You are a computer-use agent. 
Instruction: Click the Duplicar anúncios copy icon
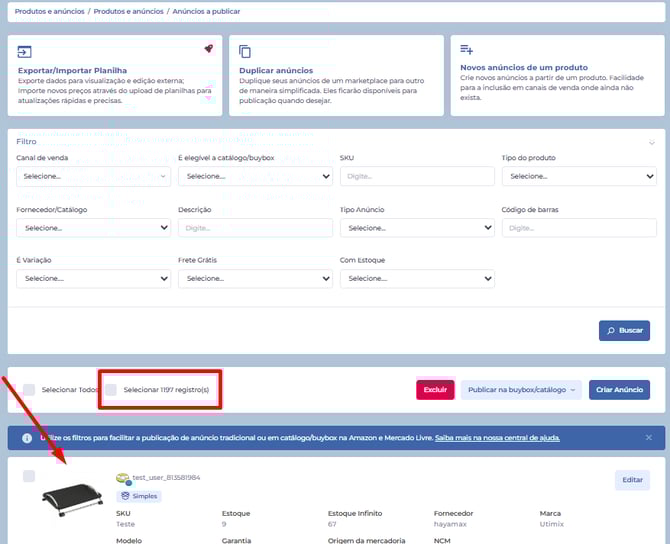(245, 51)
